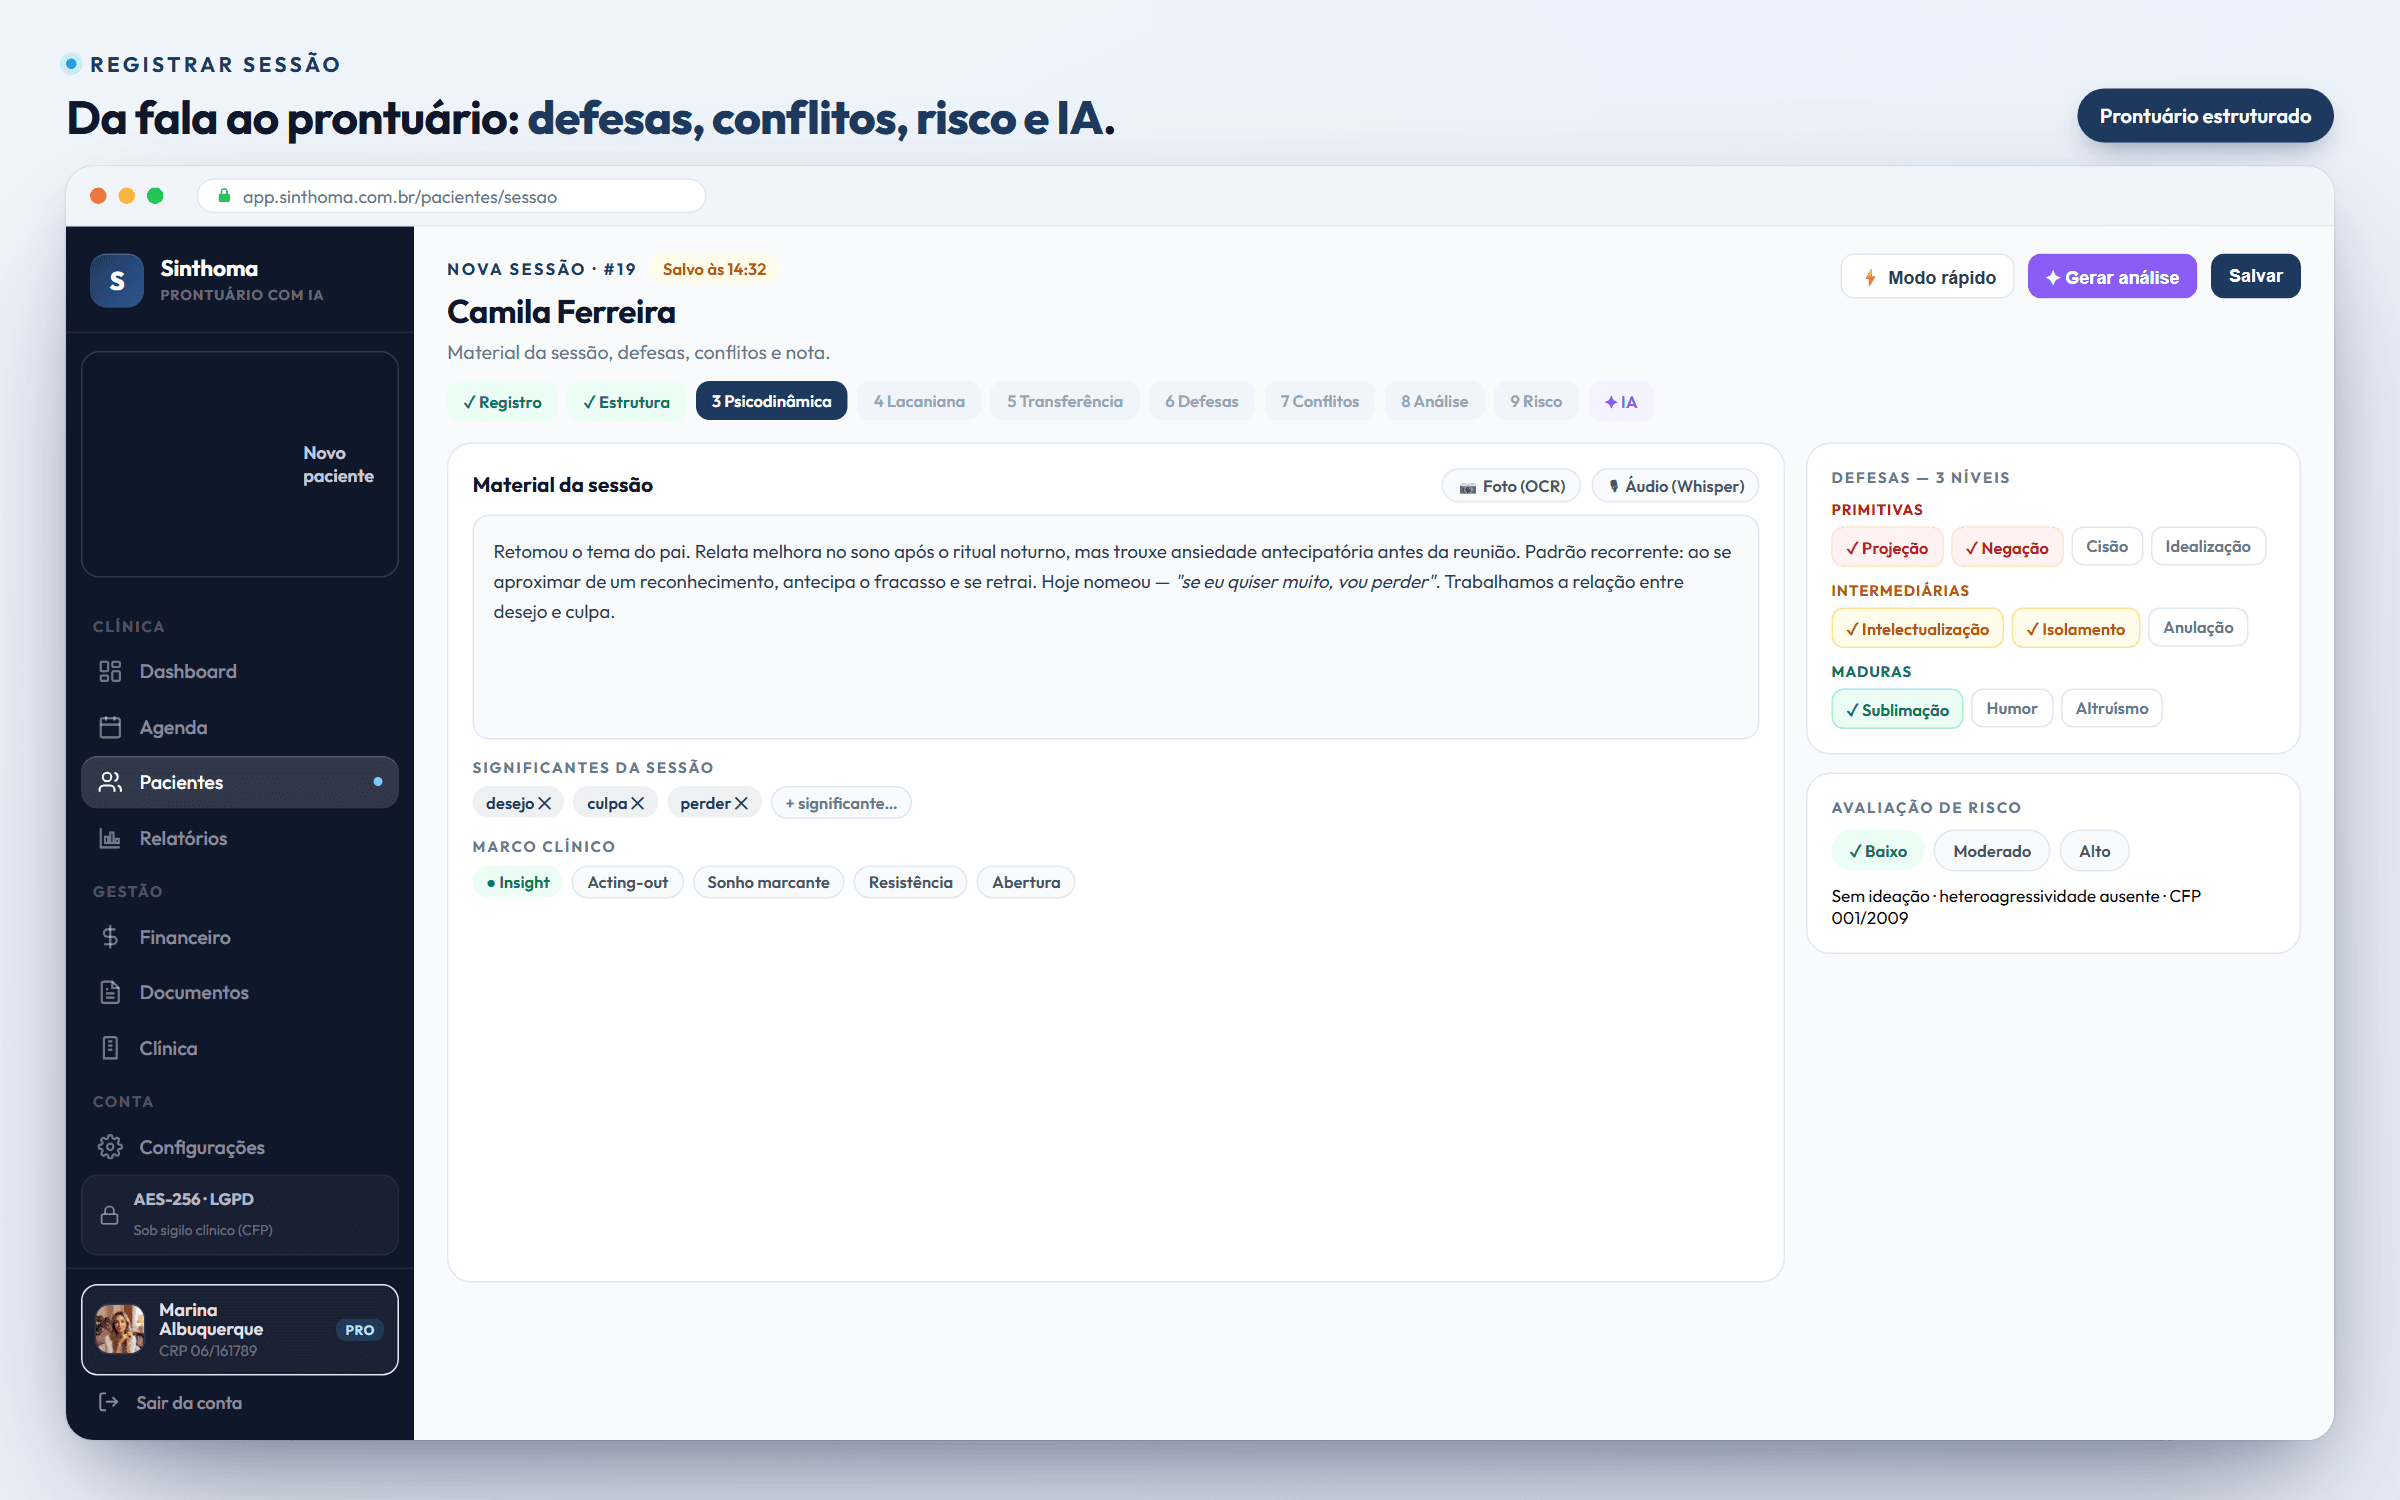Open the 3 Psicodinâmica tab
Image resolution: width=2400 pixels, height=1500 pixels.
click(771, 401)
